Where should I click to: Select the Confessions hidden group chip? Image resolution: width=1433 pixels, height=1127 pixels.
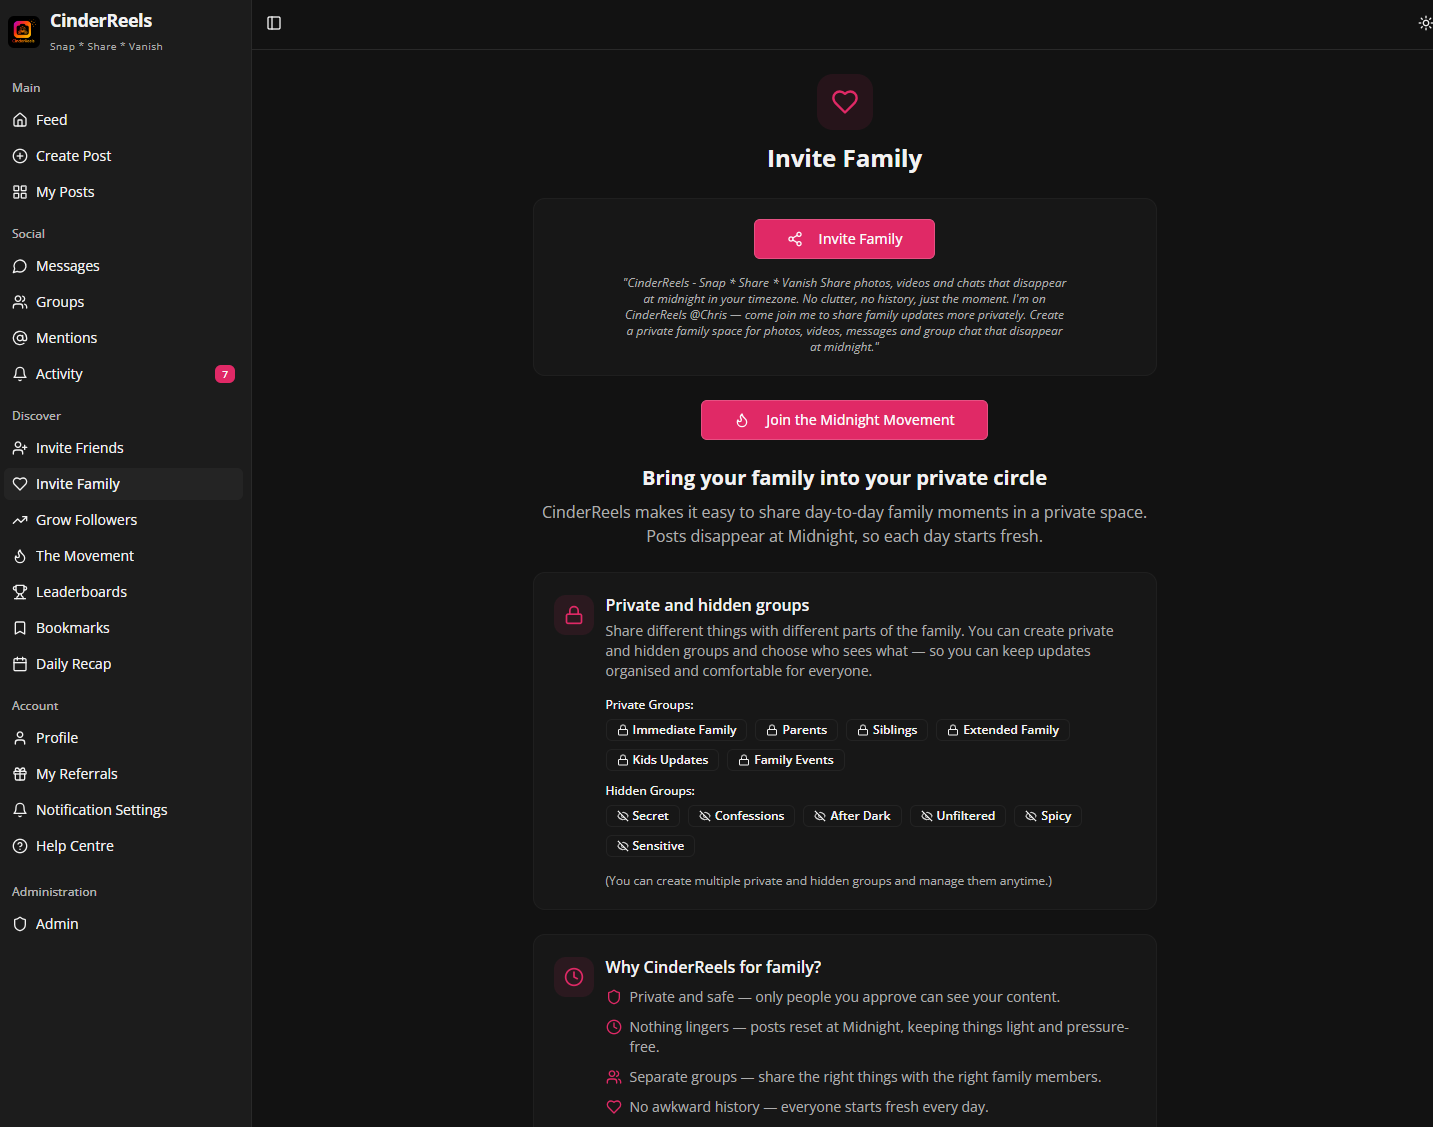click(742, 816)
